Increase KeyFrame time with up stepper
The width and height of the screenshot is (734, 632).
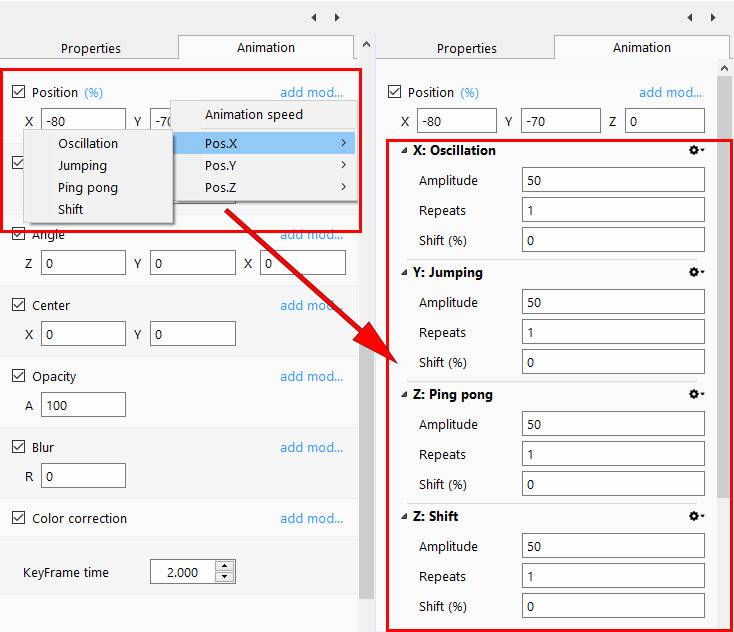click(x=224, y=567)
